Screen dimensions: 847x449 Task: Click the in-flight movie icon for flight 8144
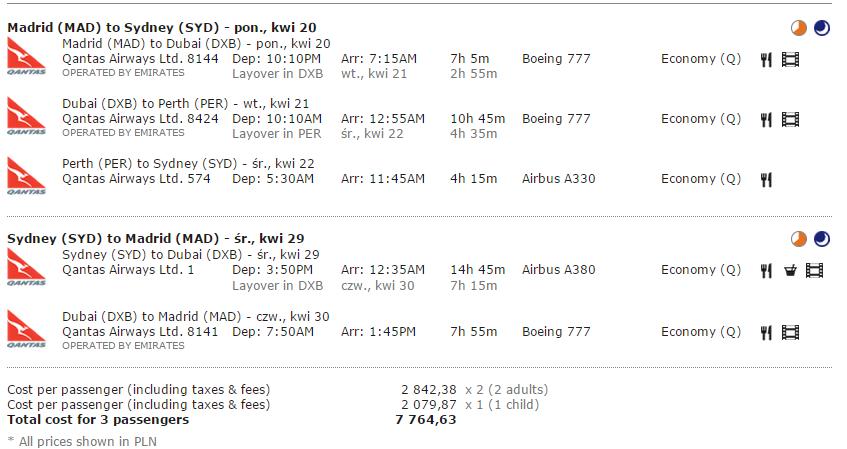[790, 59]
